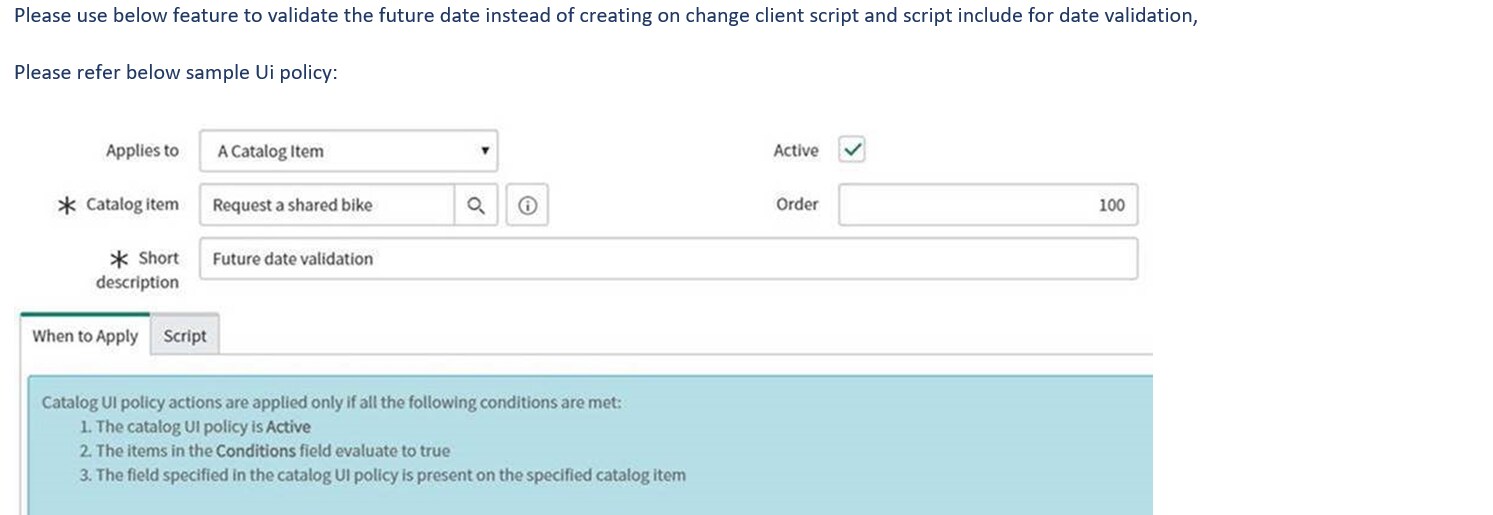1493x515 pixels.
Task: Click the 'catalog UI policy is Active' condition line
Action: [196, 427]
